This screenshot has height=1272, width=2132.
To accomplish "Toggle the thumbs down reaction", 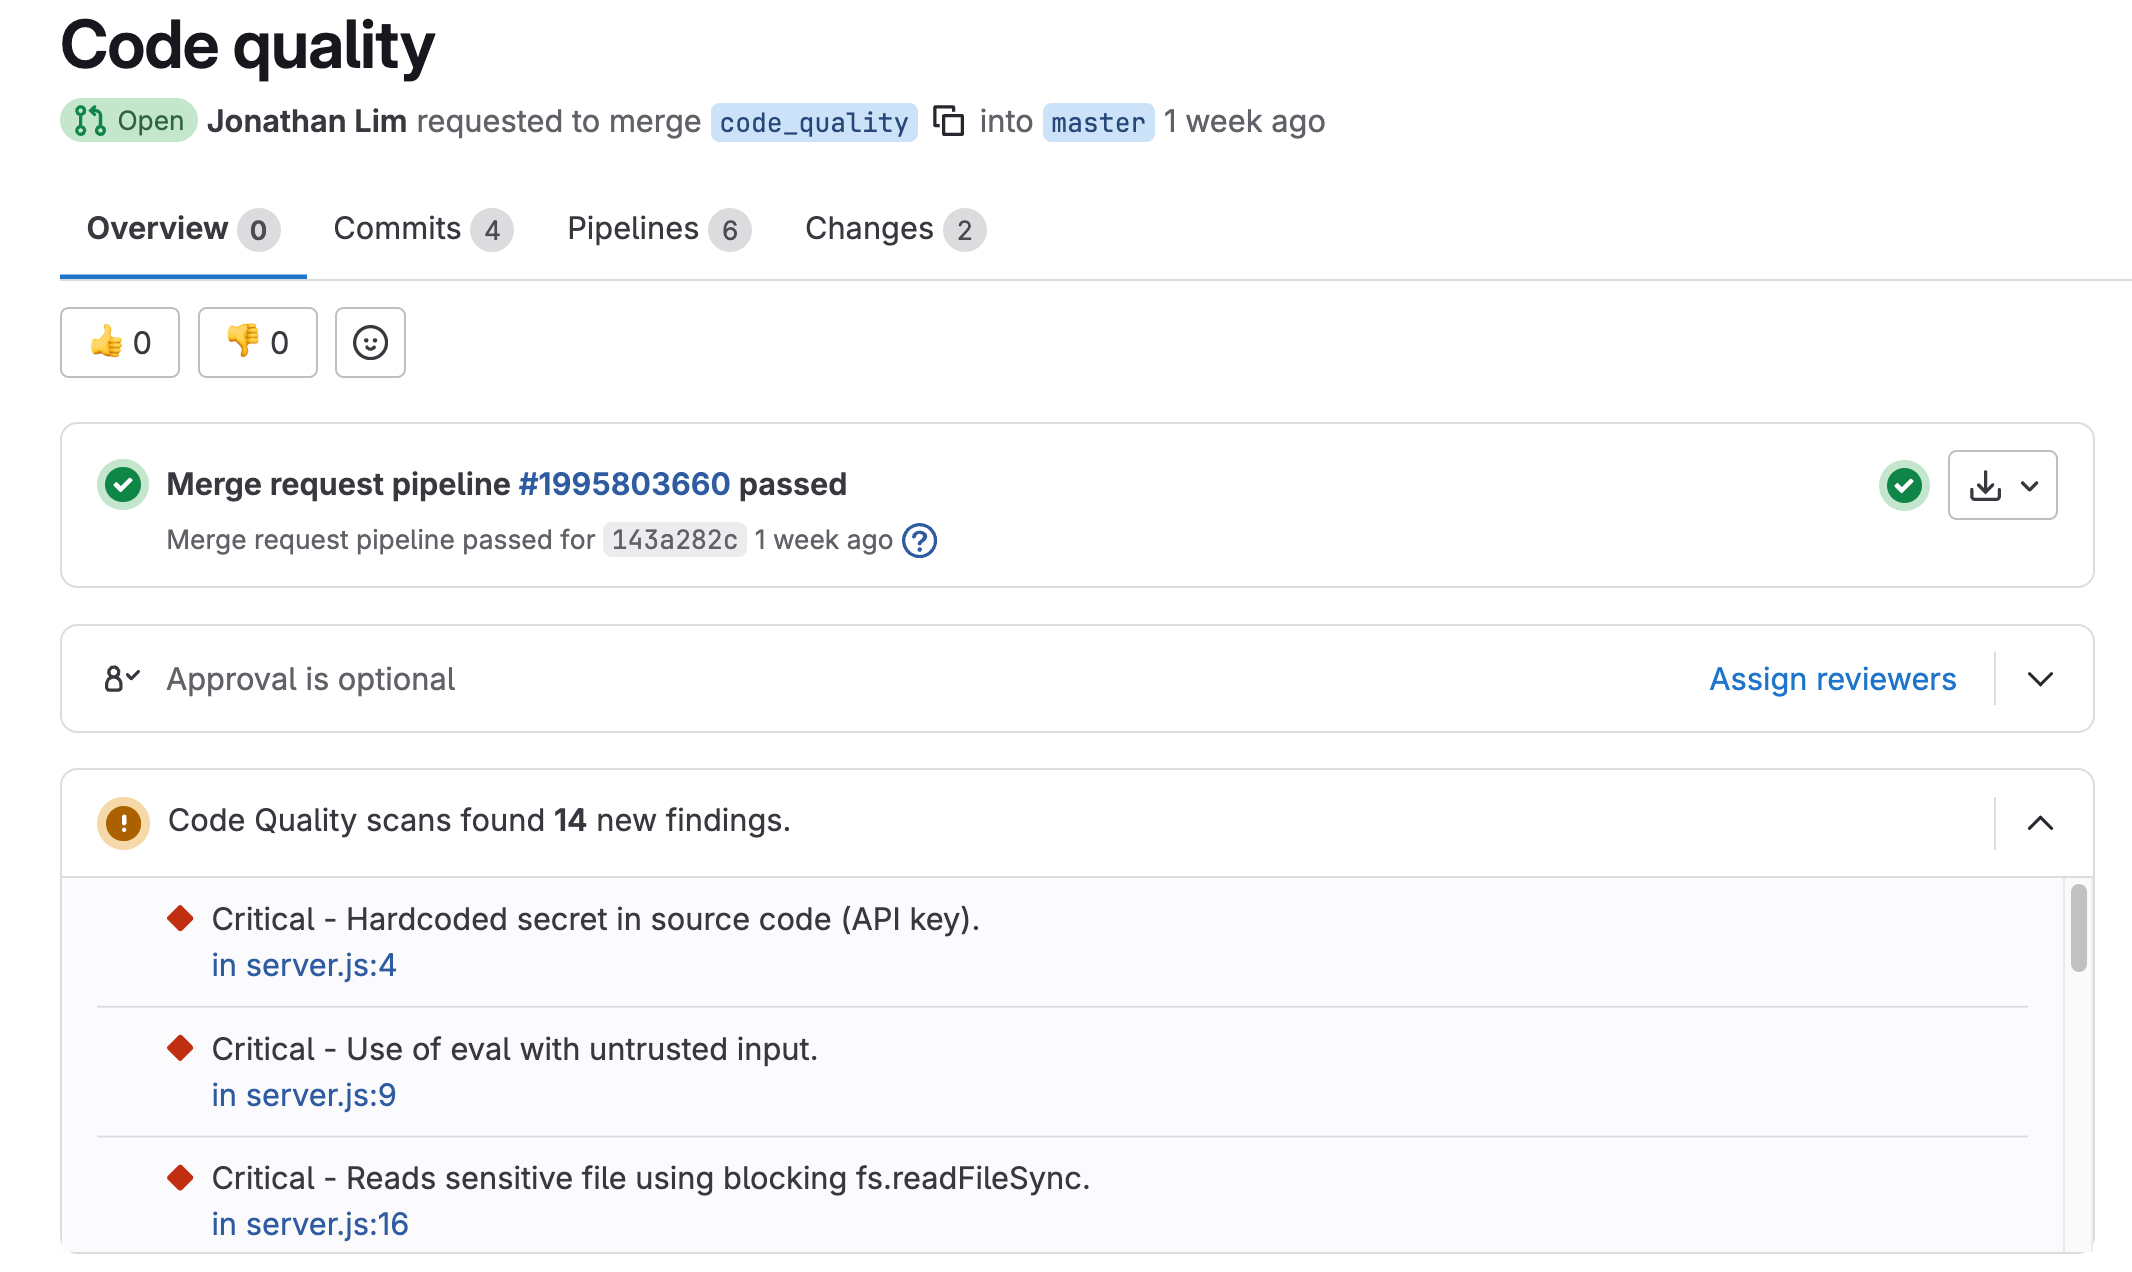I will tap(257, 342).
